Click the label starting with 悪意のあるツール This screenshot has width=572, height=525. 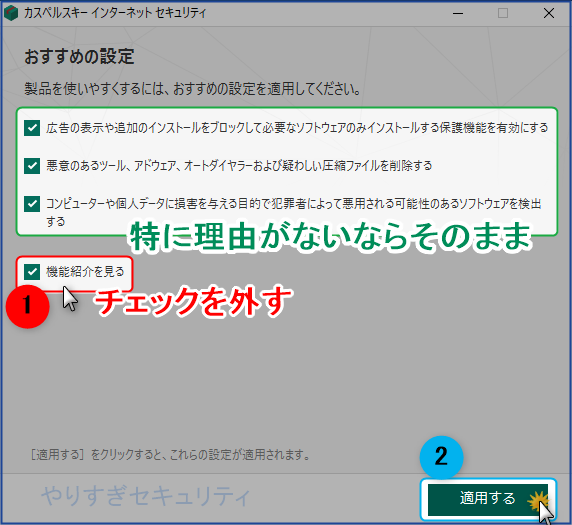(x=239, y=166)
